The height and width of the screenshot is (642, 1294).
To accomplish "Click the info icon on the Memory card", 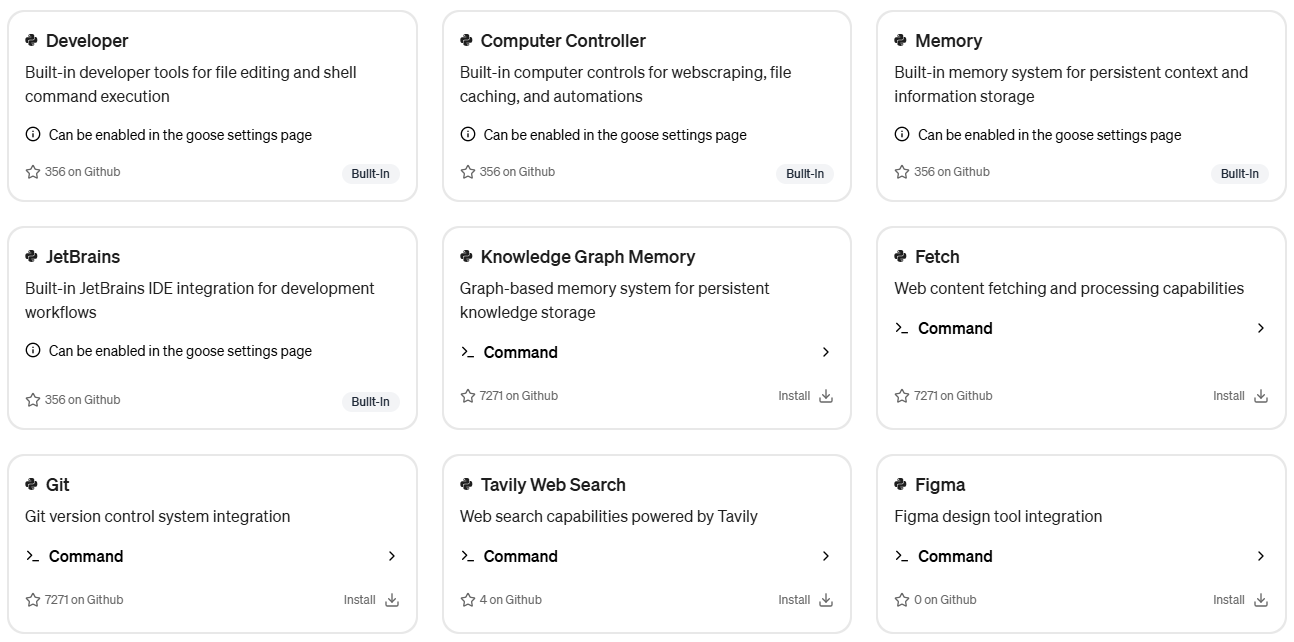I will click(x=902, y=134).
